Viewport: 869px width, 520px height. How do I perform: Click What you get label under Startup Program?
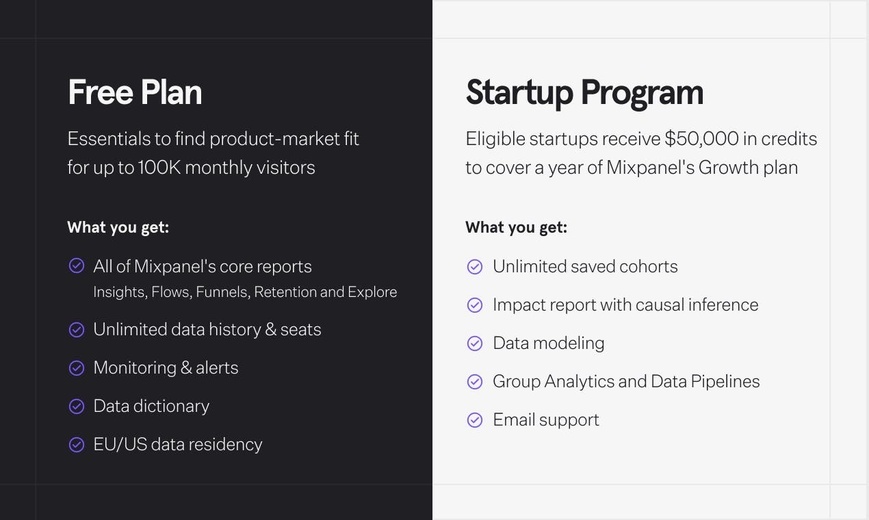517,227
